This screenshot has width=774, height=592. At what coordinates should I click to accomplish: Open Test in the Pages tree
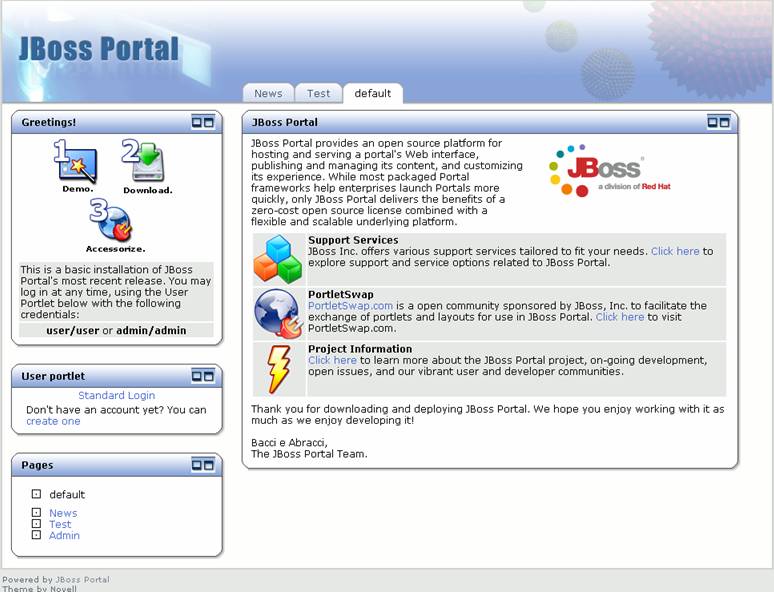(60, 524)
